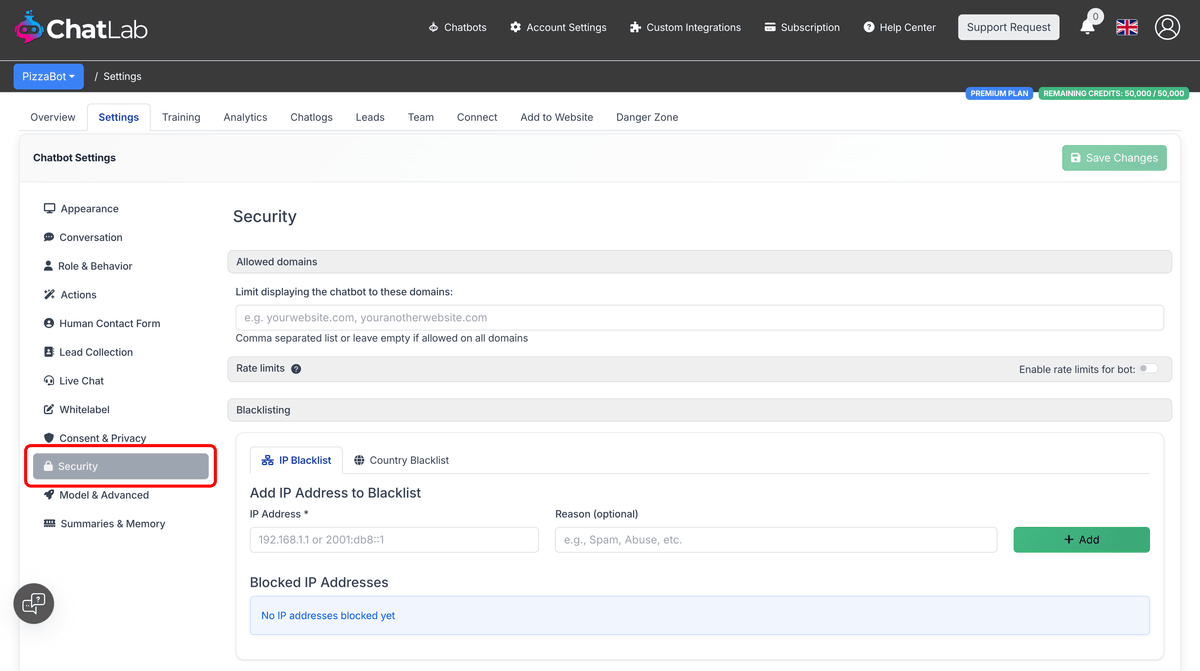Open the PizzaBot chatbot selector

click(x=48, y=76)
